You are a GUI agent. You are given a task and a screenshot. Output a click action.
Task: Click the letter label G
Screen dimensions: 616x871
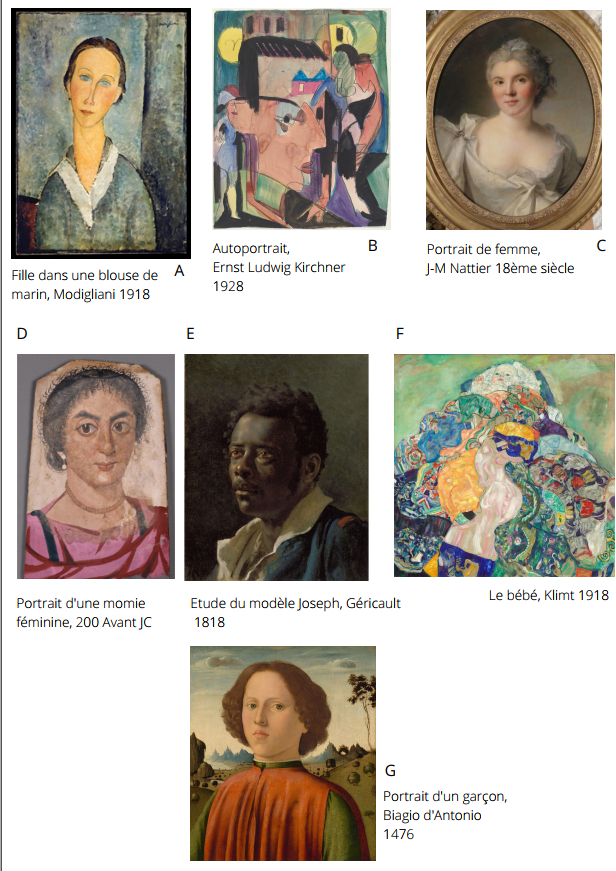coord(390,770)
